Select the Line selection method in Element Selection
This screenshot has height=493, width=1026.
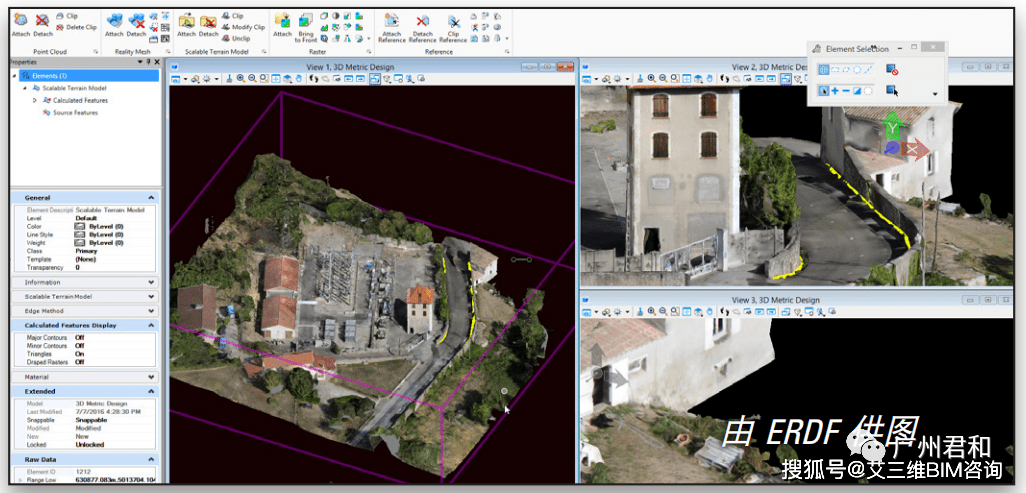869,69
